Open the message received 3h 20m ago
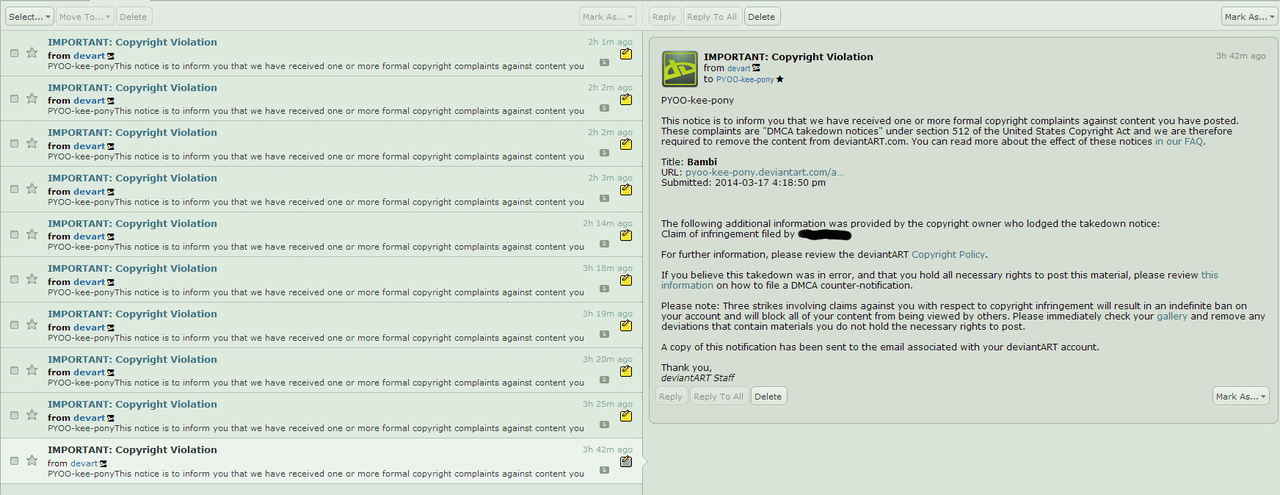This screenshot has height=495, width=1280. pyautogui.click(x=132, y=359)
